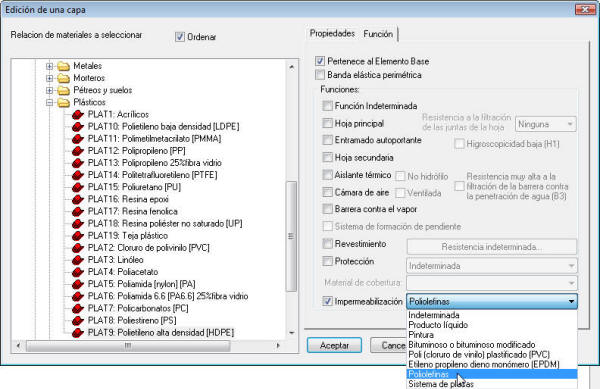This screenshot has height=389, width=600.
Task: Check Función Indeterminada
Action: [327, 106]
